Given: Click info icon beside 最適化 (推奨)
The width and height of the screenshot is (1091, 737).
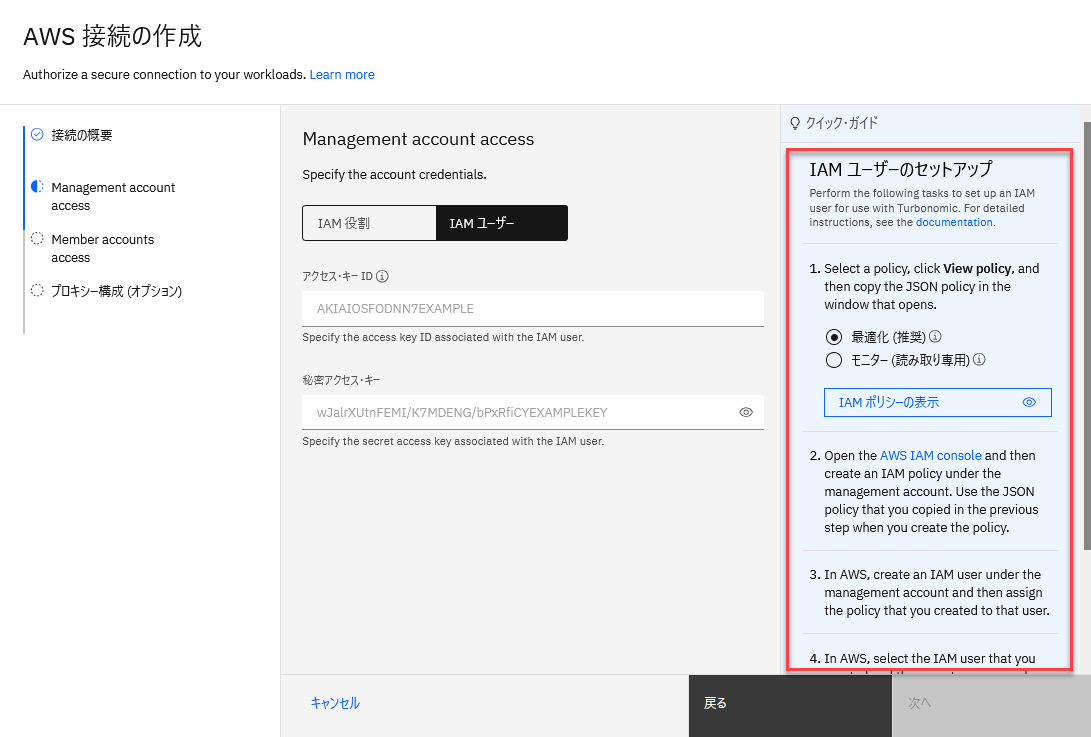Looking at the screenshot, I should click(x=935, y=336).
